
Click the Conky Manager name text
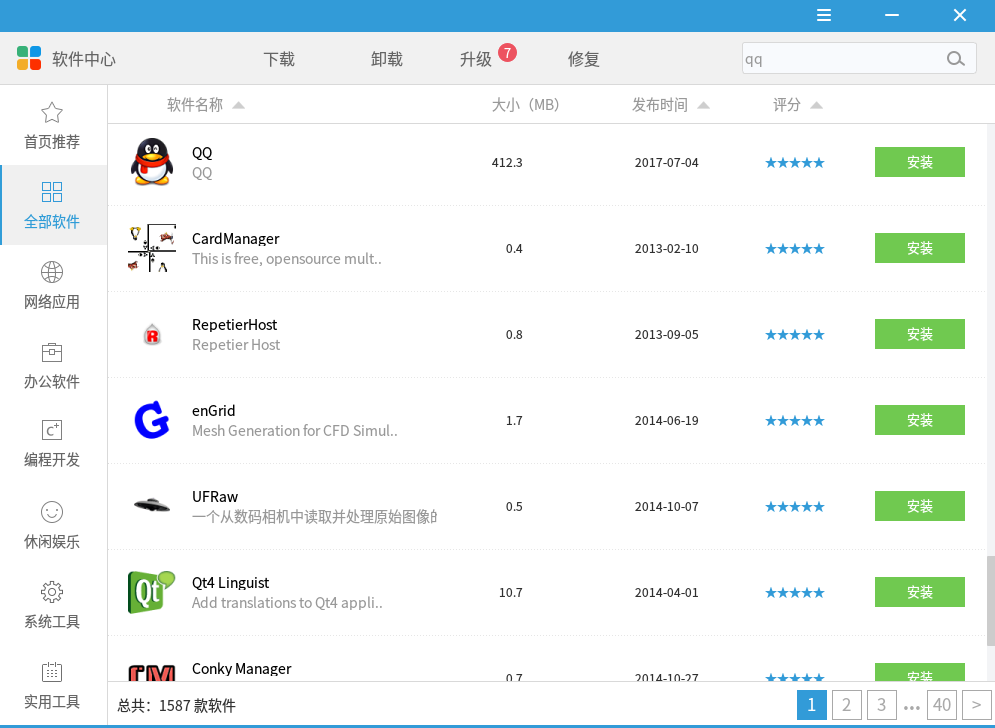tap(241, 668)
